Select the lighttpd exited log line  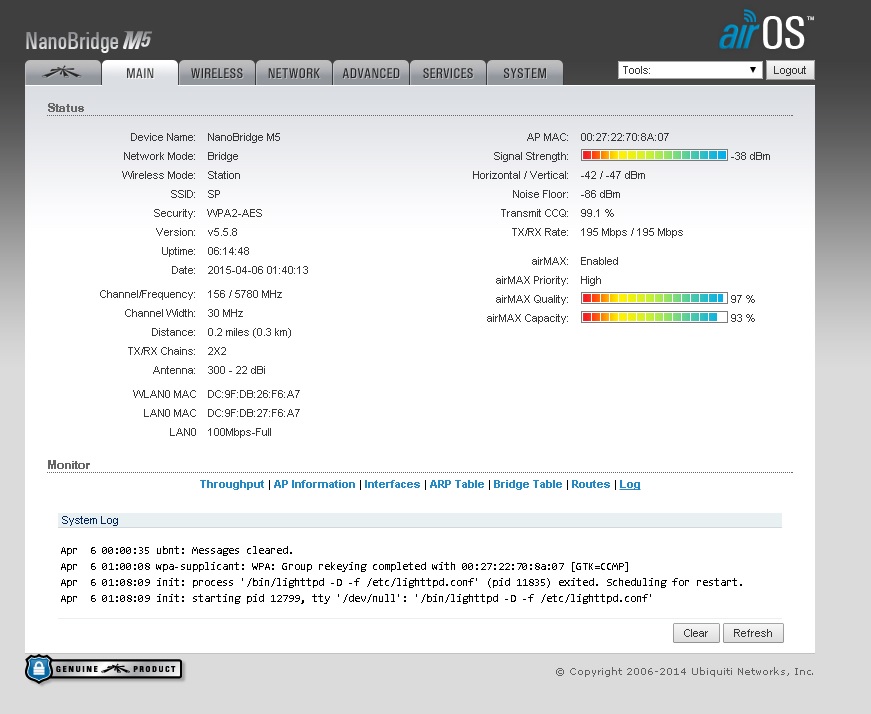(402, 582)
